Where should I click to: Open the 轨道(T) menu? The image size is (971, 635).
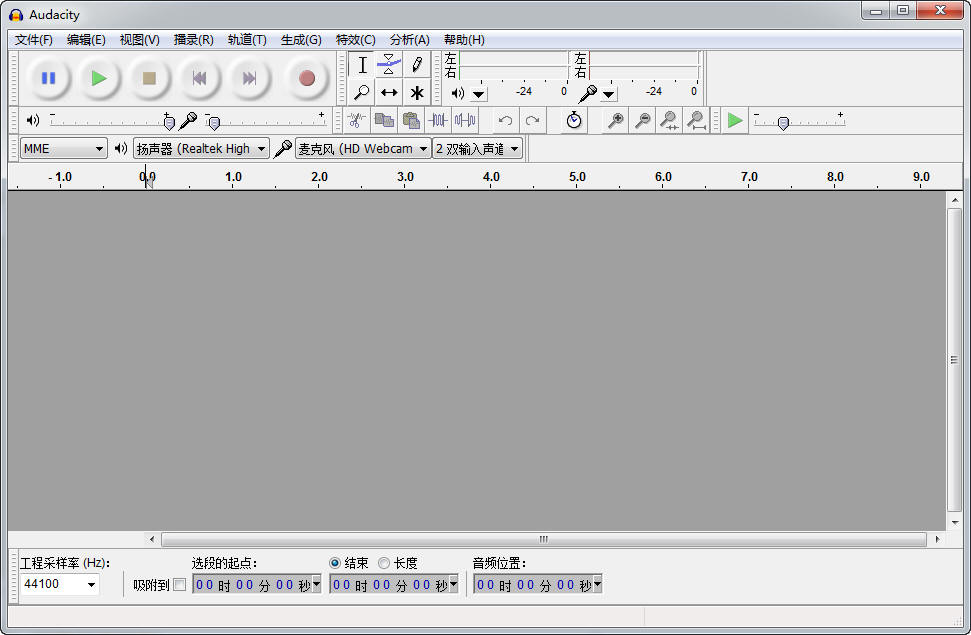[x=247, y=40]
